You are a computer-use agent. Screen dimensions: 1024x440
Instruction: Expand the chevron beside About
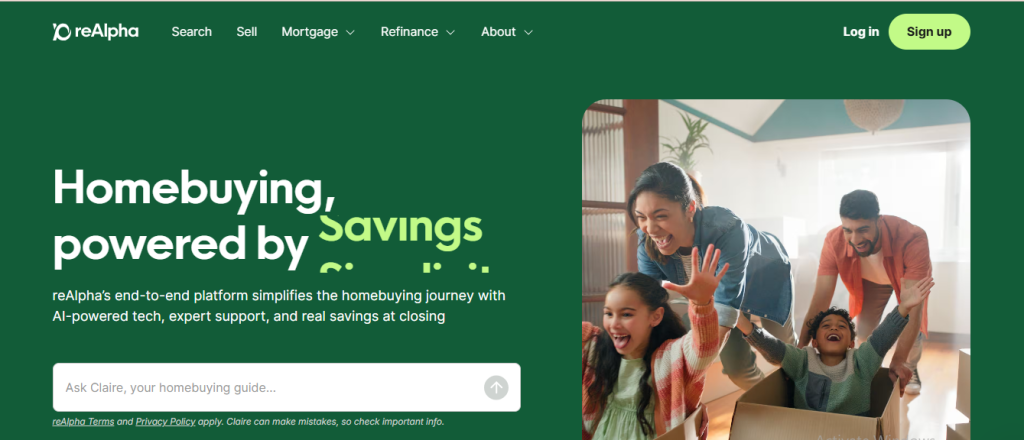tap(528, 32)
